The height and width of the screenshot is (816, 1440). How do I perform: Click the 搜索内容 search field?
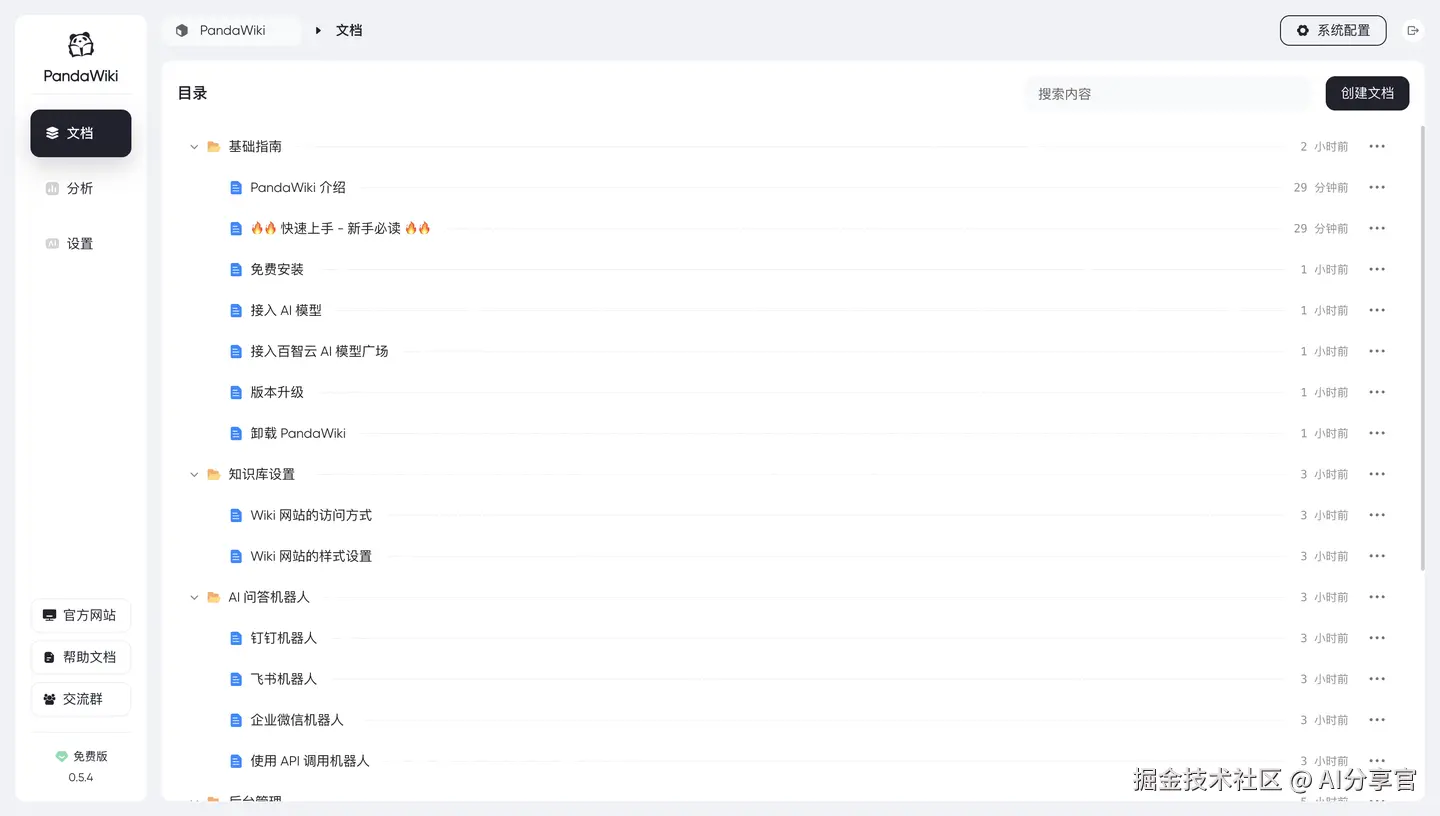click(x=1167, y=94)
